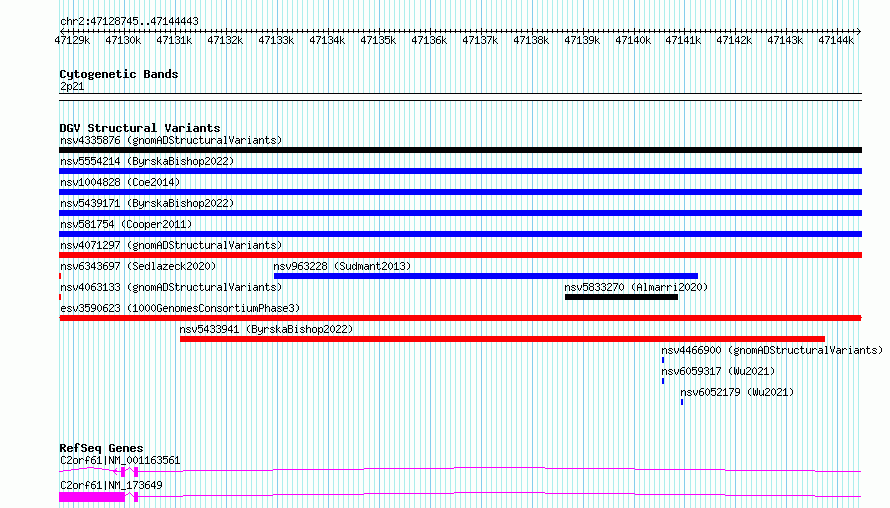Image resolution: width=890 pixels, height=508 pixels.
Task: Click the red nsv4071297 variant bar
Action: pos(460,255)
